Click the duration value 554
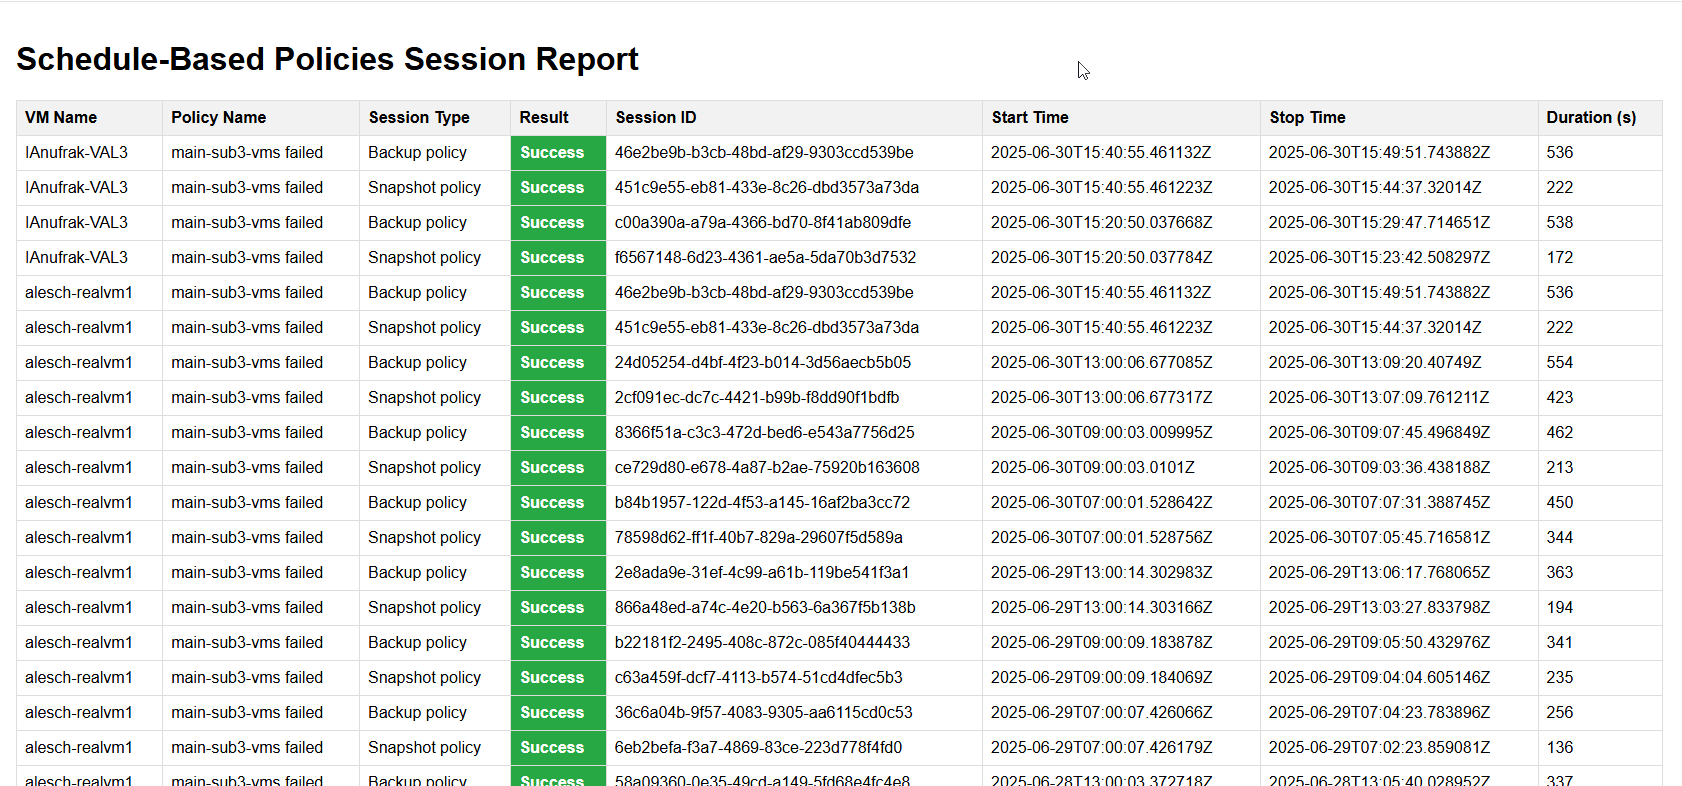This screenshot has height=786, width=1682. (x=1559, y=362)
